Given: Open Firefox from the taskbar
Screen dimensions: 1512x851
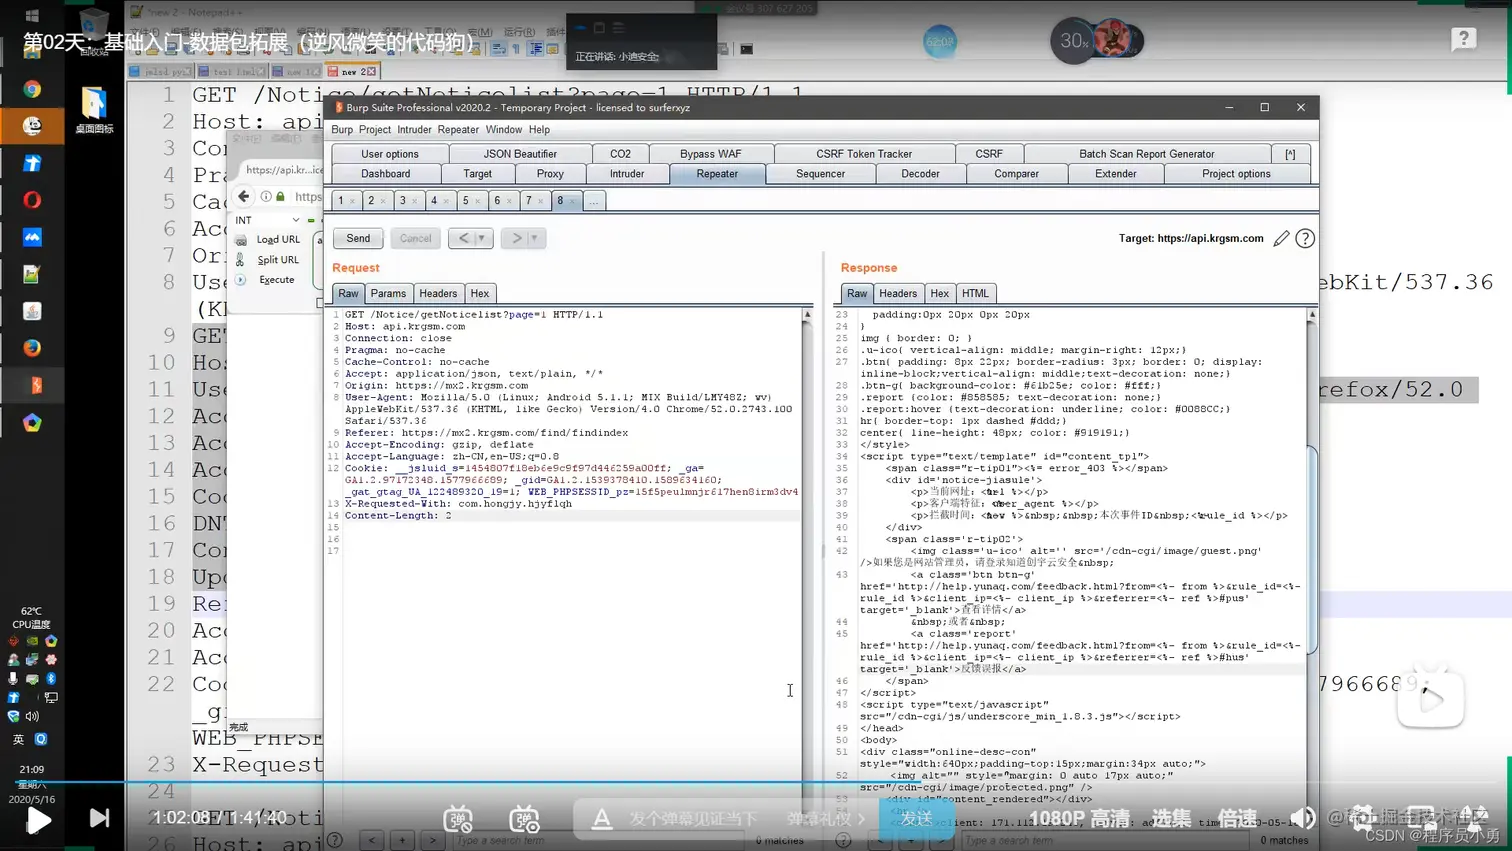Looking at the screenshot, I should [32, 348].
